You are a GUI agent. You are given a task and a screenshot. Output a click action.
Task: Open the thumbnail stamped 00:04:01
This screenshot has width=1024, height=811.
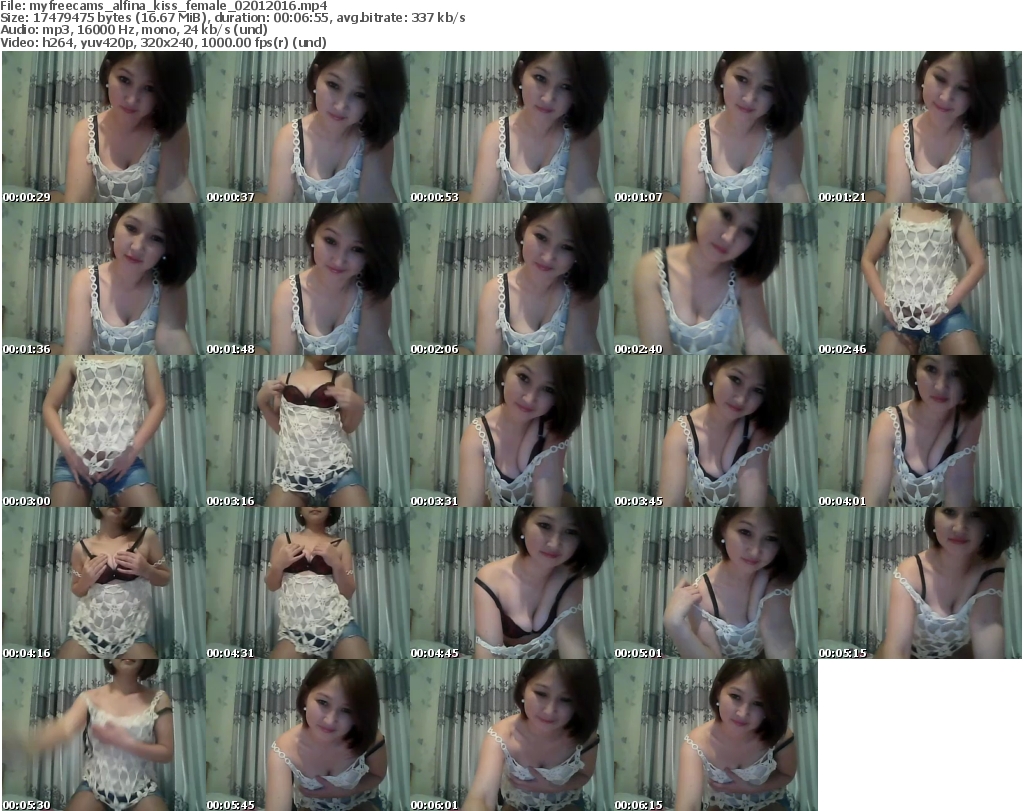[x=920, y=431]
